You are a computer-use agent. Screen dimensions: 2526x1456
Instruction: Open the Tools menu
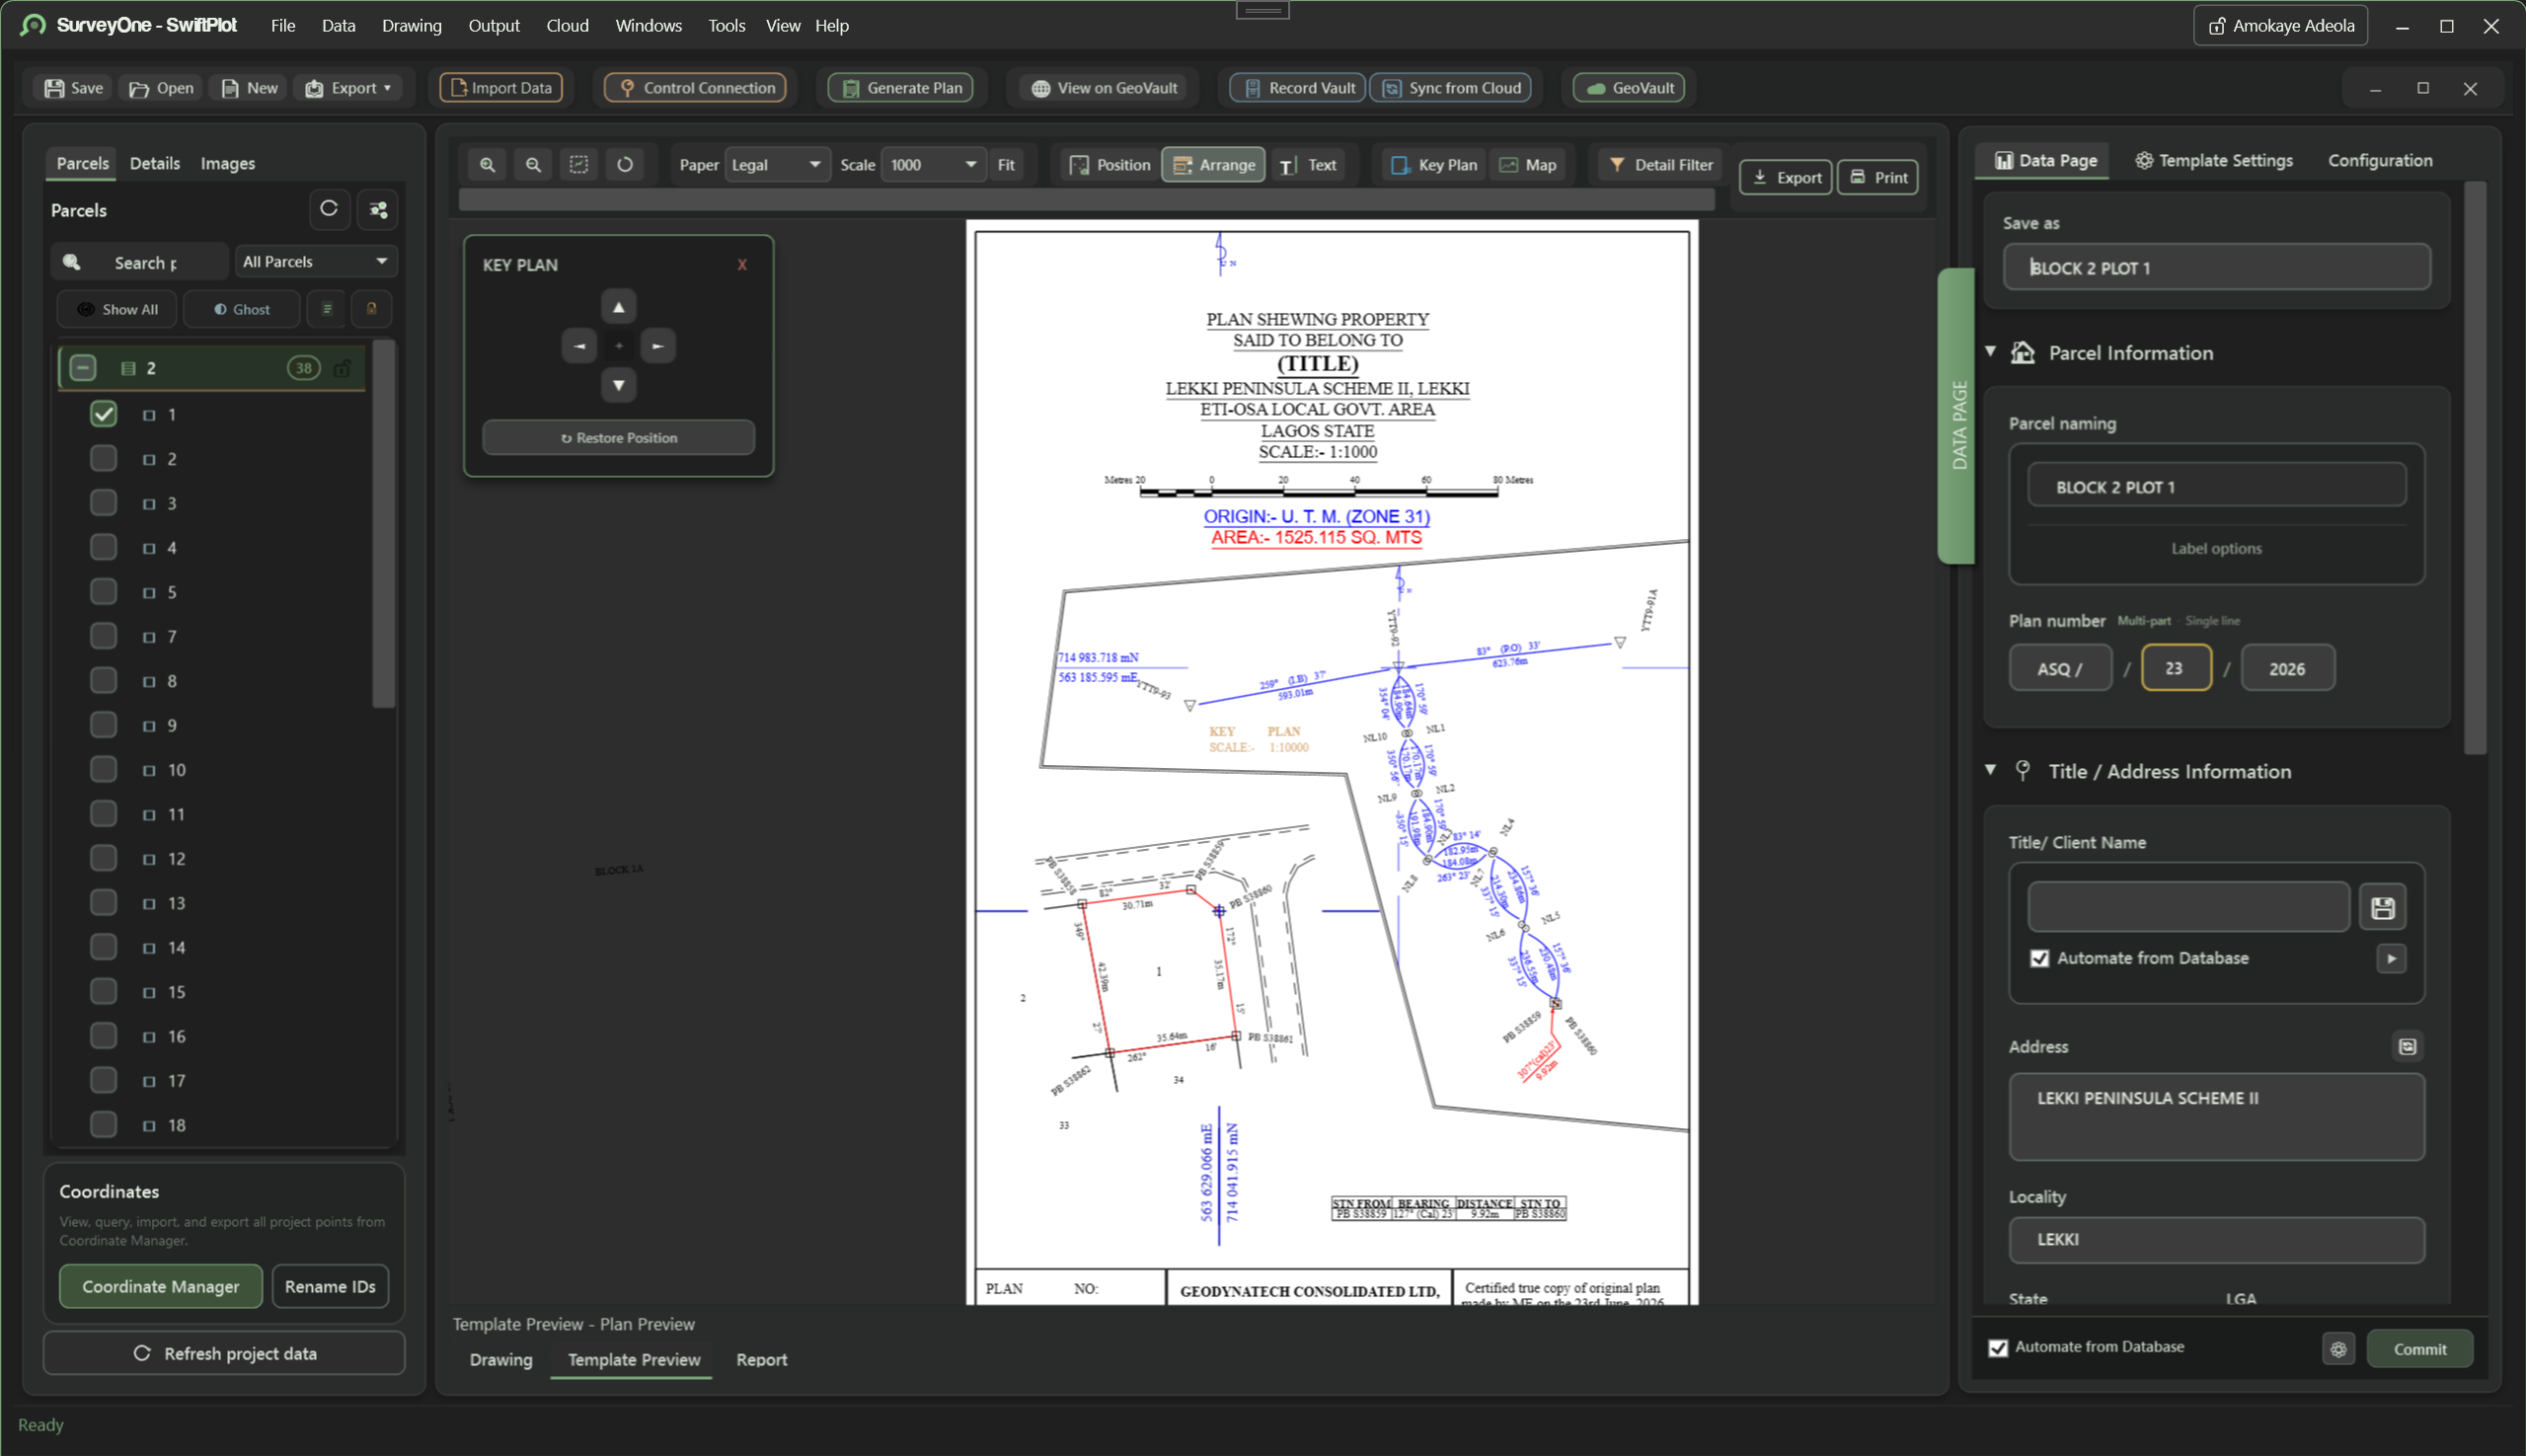[x=727, y=26]
